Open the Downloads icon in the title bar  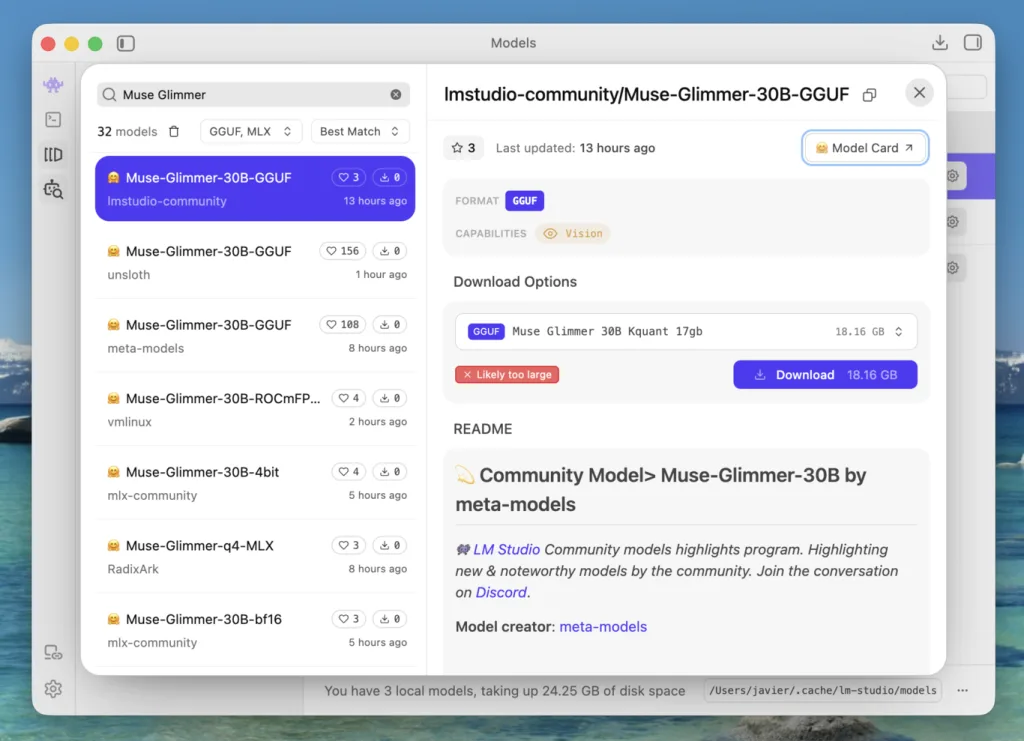[940, 43]
